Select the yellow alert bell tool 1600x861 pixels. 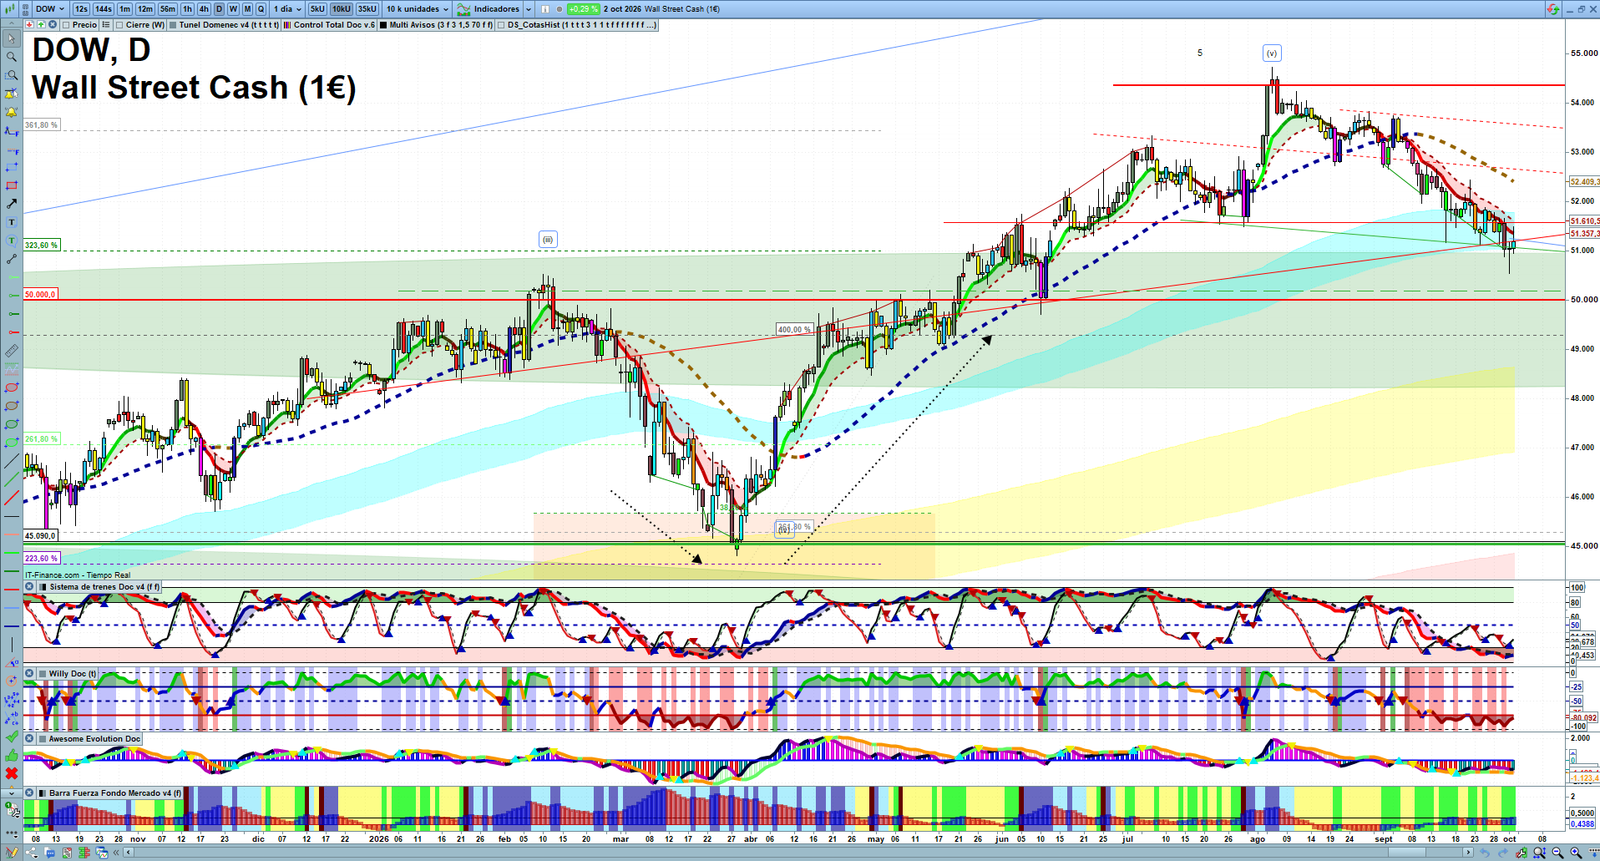pos(11,111)
